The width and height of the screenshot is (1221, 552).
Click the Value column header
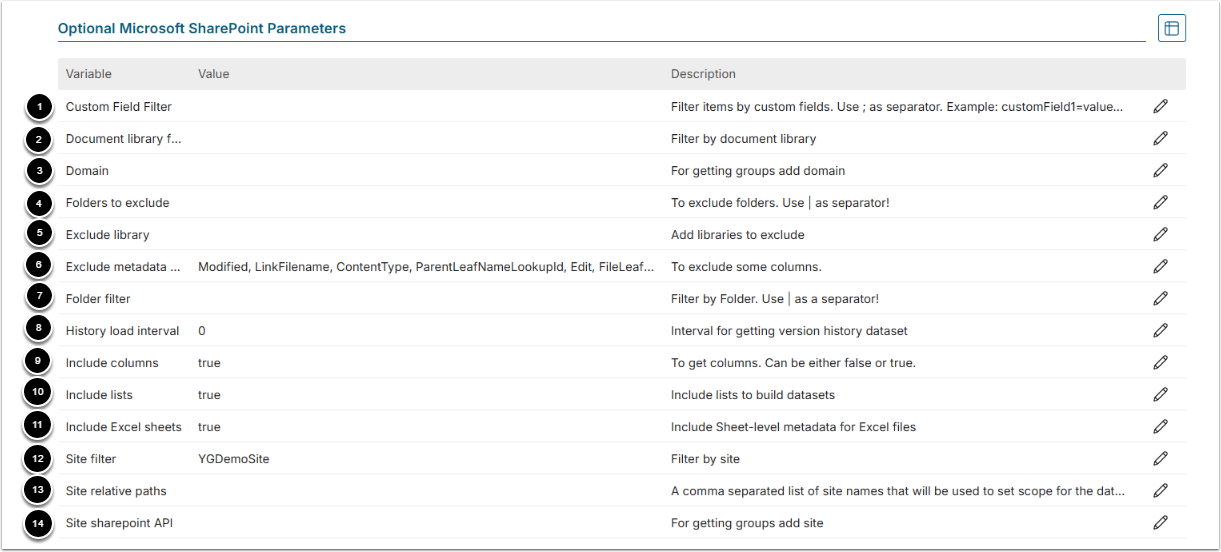(x=214, y=74)
